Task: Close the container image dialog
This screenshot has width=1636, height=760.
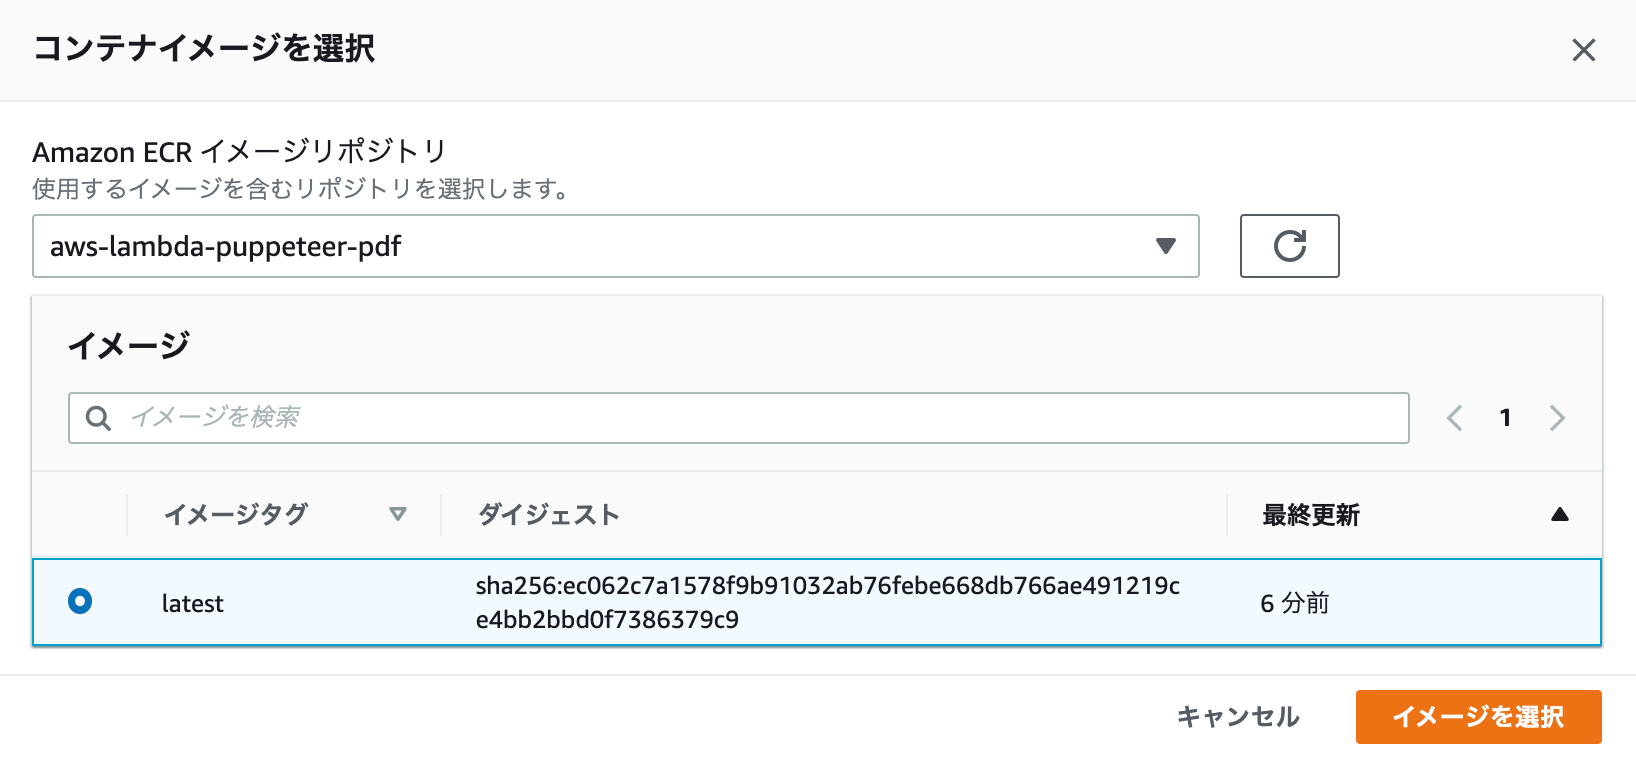Action: (1583, 50)
